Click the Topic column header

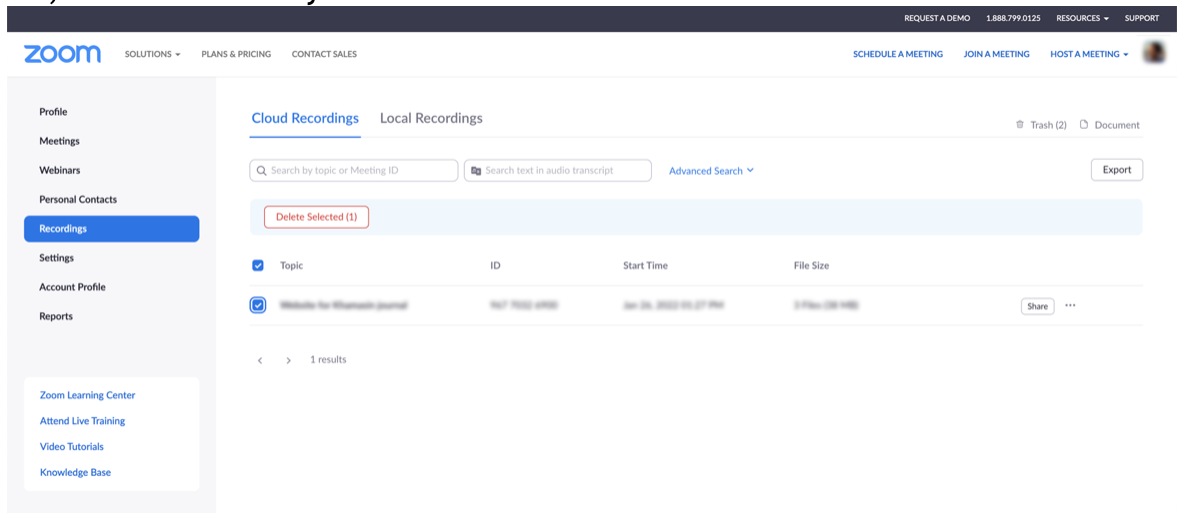pos(291,266)
